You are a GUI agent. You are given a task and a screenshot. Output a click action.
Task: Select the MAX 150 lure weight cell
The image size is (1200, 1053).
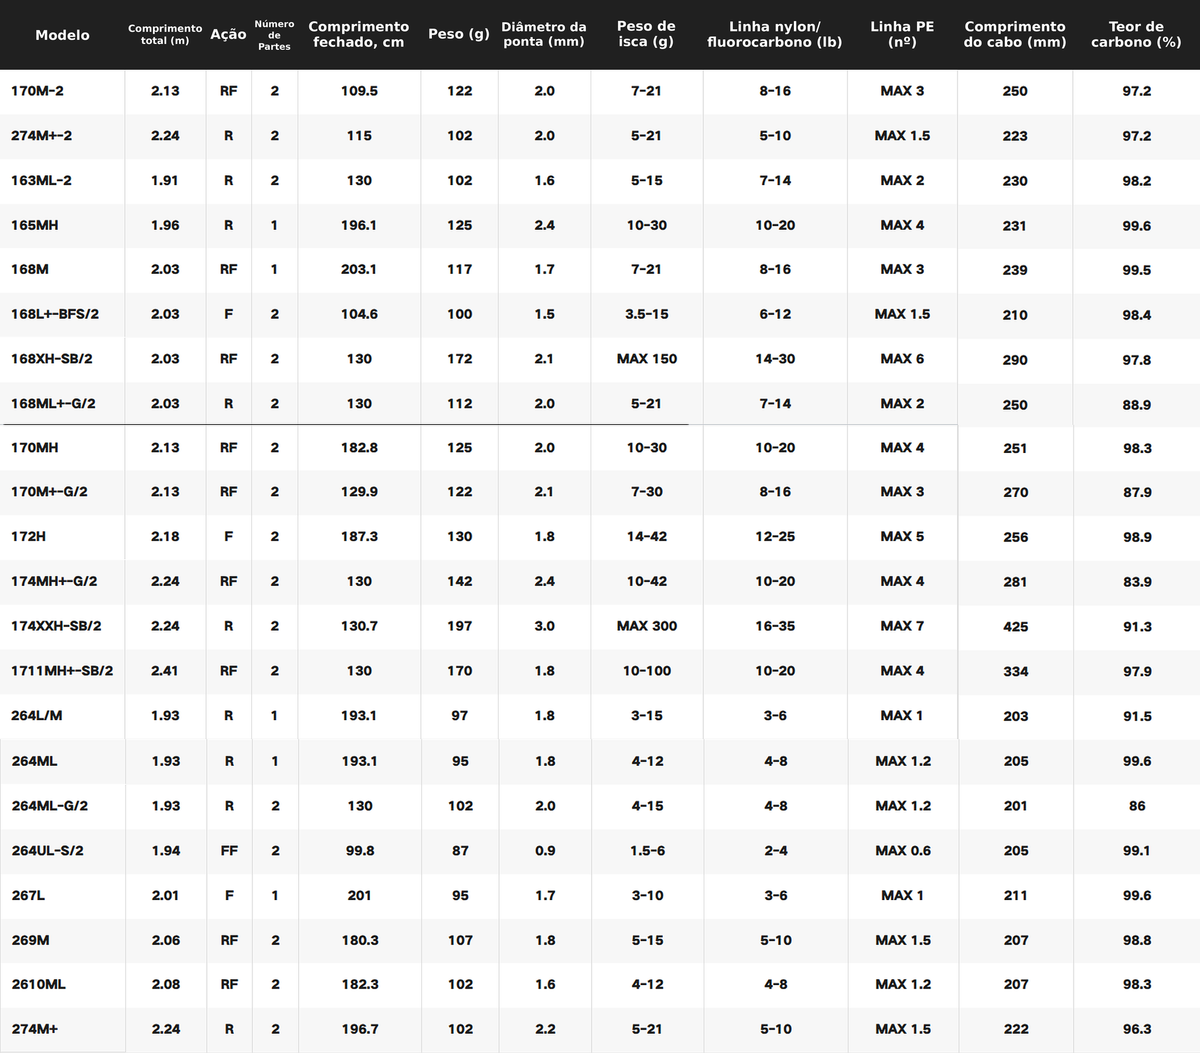click(x=647, y=359)
